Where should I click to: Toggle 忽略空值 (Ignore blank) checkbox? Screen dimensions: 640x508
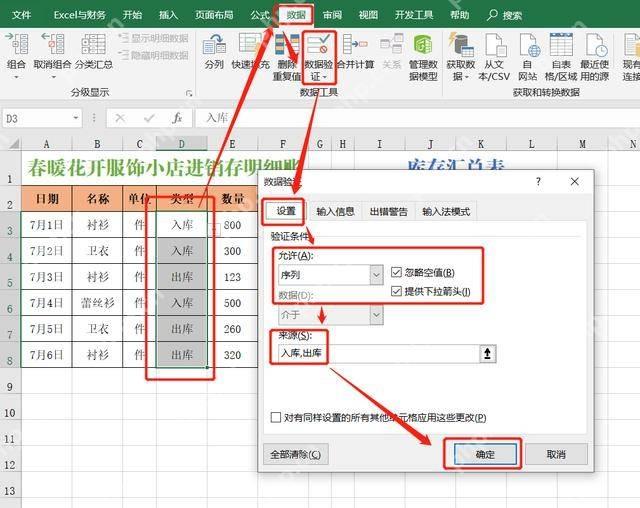(396, 272)
